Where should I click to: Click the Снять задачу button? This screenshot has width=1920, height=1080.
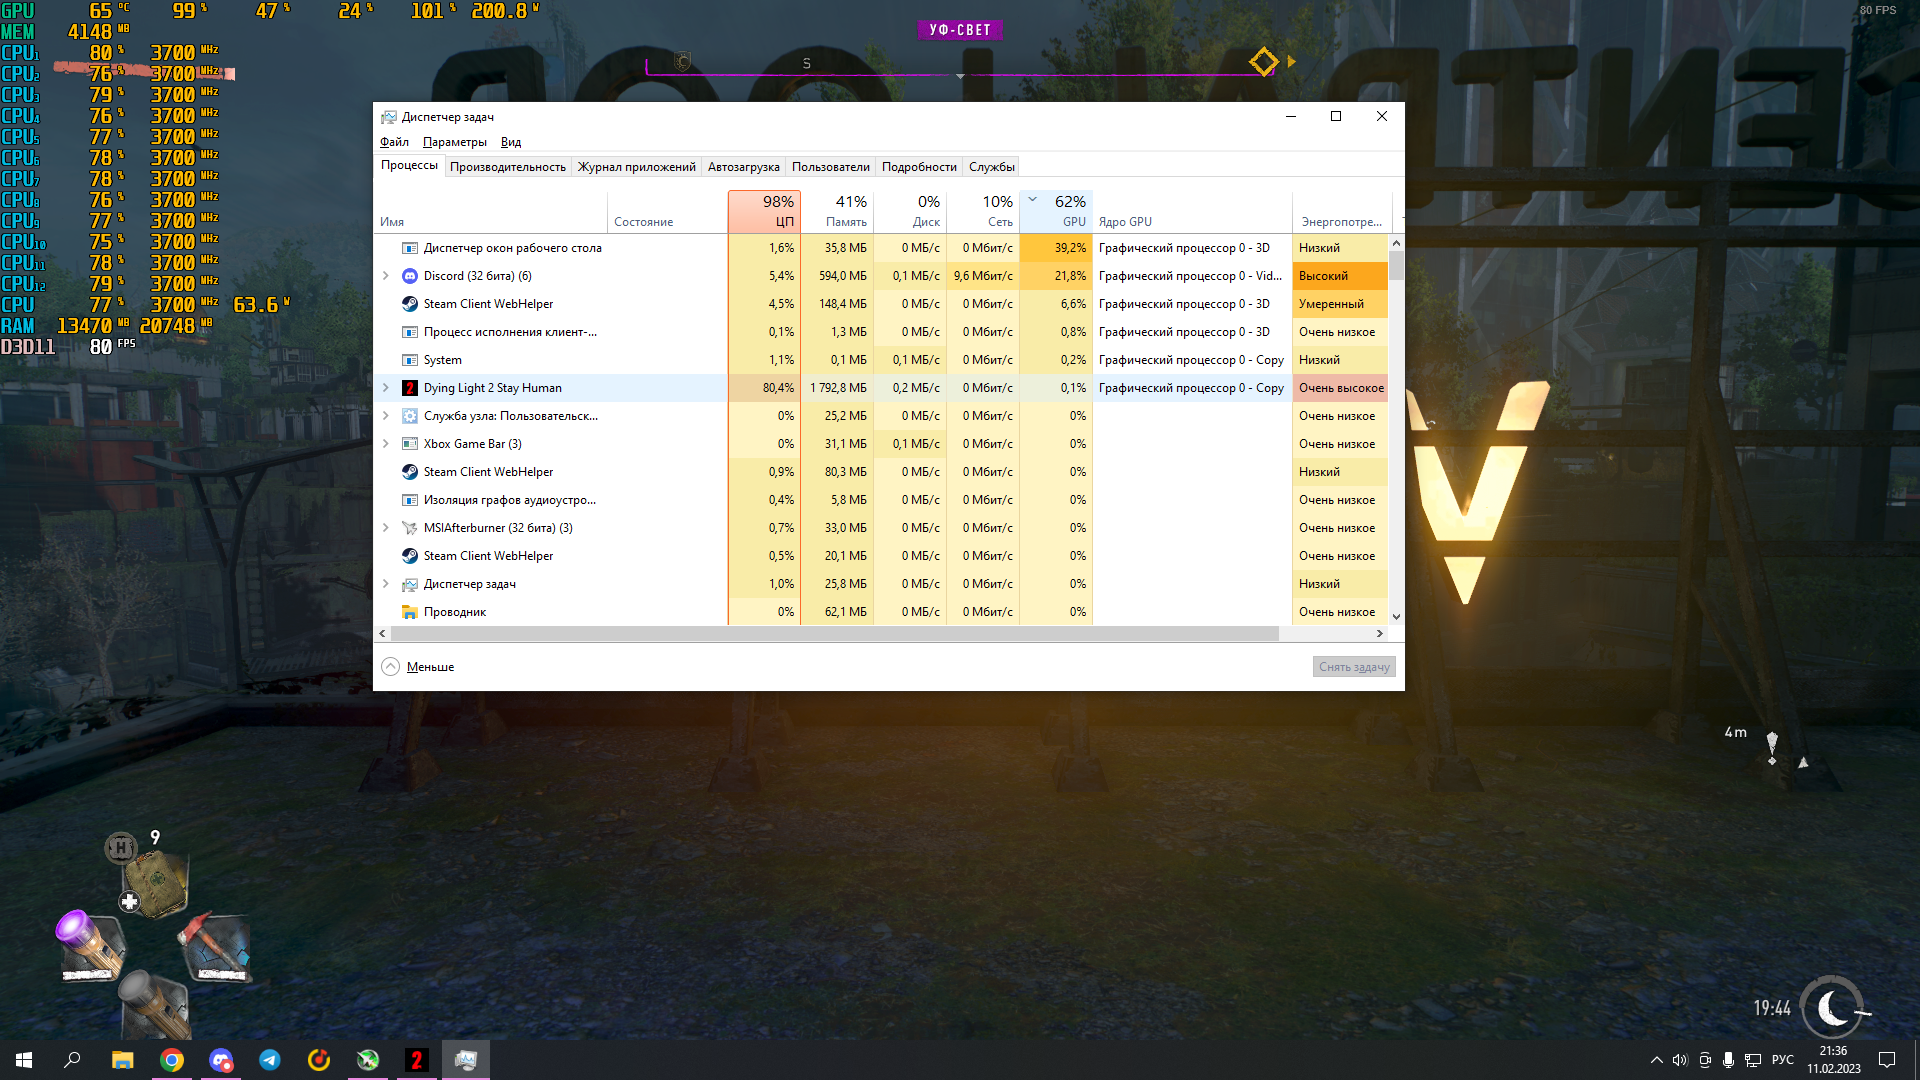pos(1353,667)
